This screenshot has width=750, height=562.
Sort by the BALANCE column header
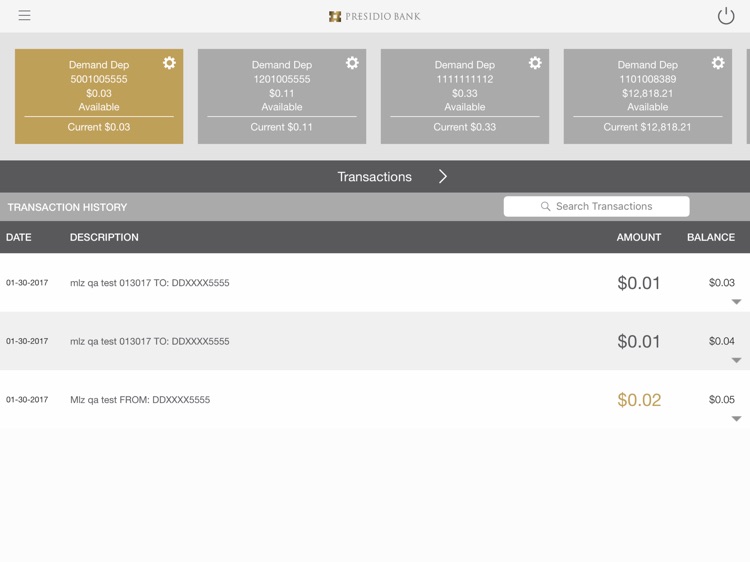coord(711,237)
